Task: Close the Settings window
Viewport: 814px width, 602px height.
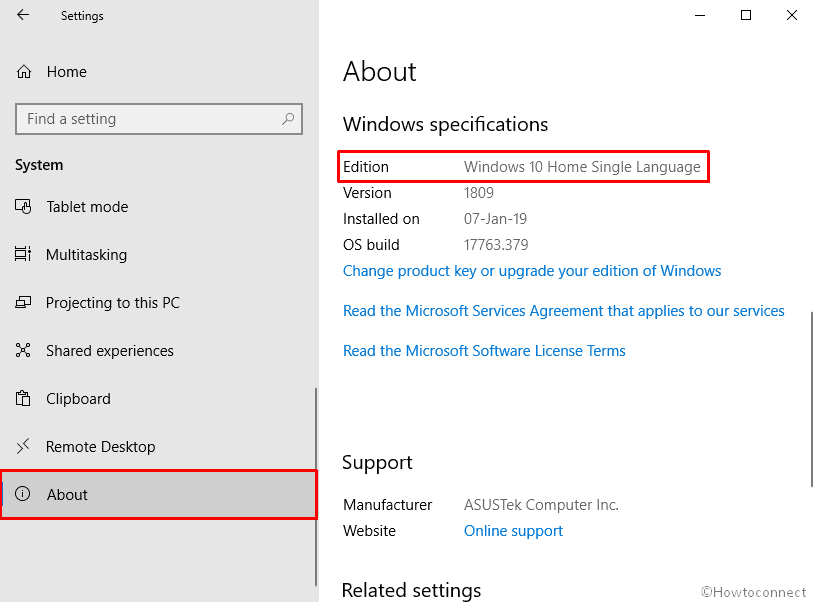Action: pos(792,15)
